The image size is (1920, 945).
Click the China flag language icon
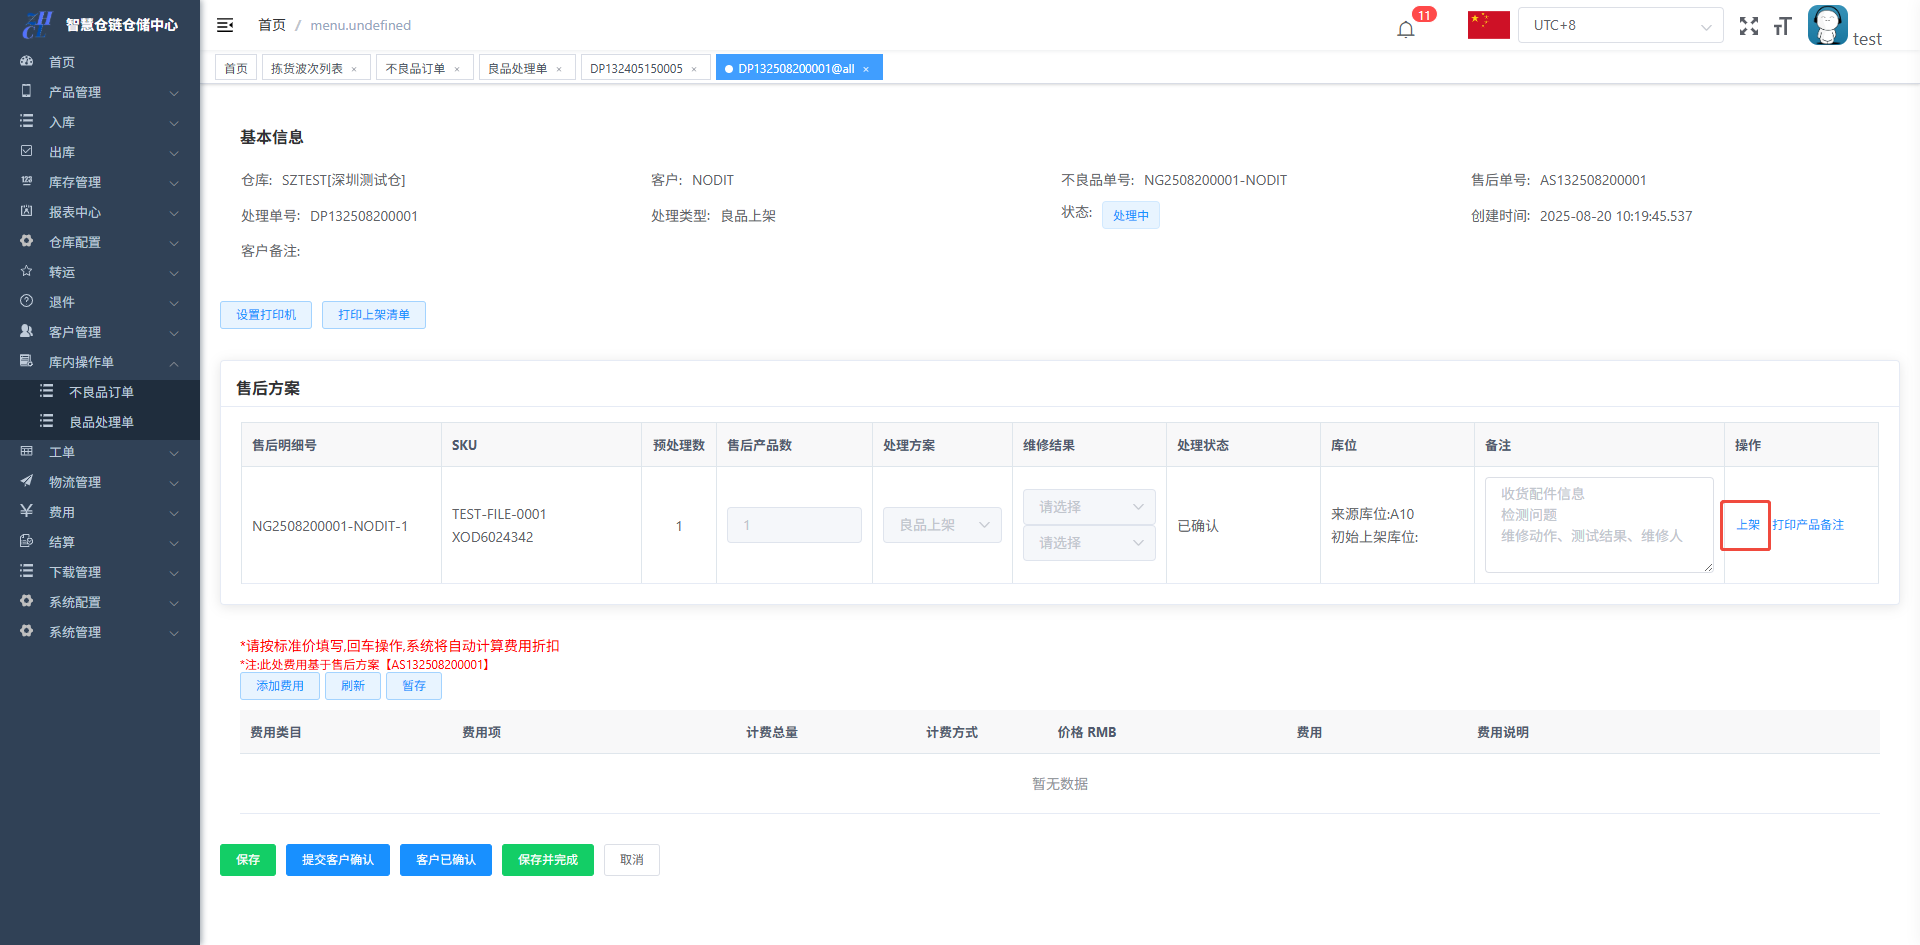[1488, 25]
